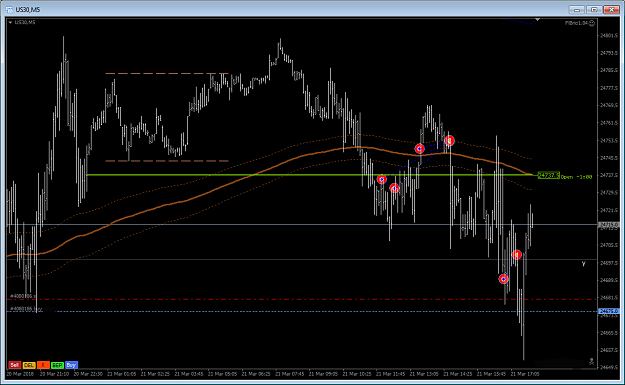This screenshot has height=385, width=625.
Task: Restore the US30,M5 chart window size
Action: tap(594, 10)
